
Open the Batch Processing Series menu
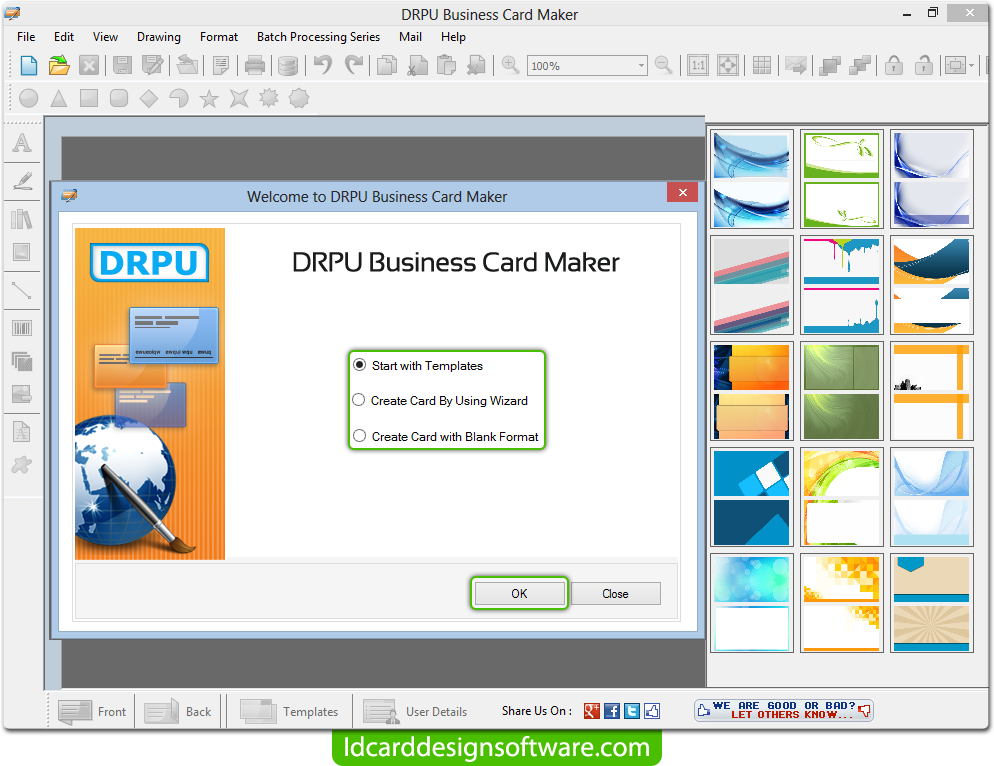tap(318, 37)
